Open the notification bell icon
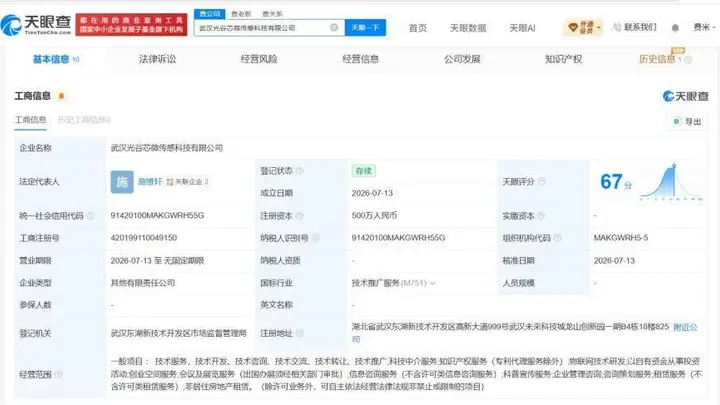The width and height of the screenshot is (720, 405). point(675,28)
